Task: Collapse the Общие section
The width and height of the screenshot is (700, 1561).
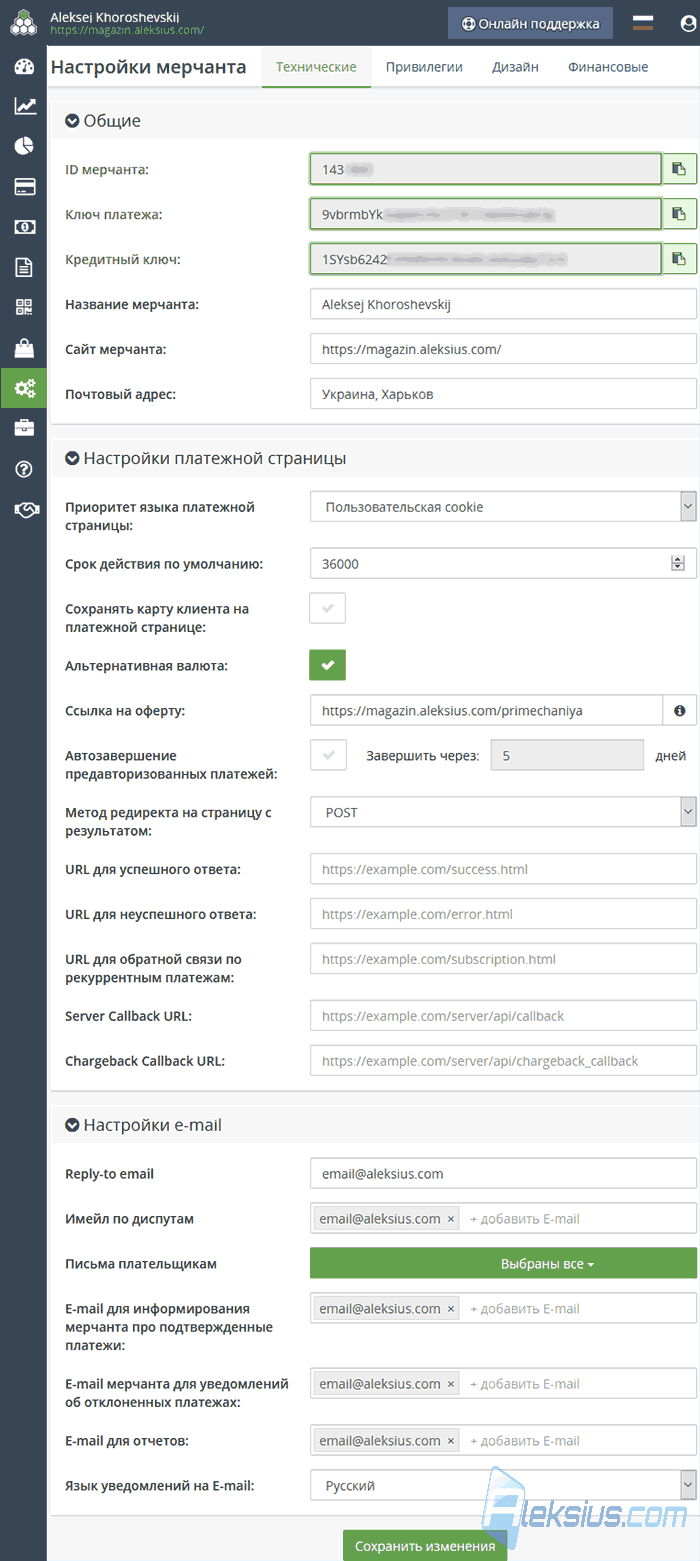Action: [x=72, y=121]
